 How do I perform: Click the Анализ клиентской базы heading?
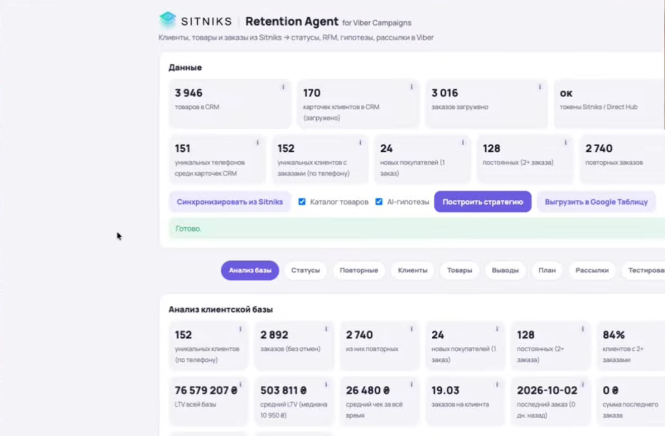(221, 310)
